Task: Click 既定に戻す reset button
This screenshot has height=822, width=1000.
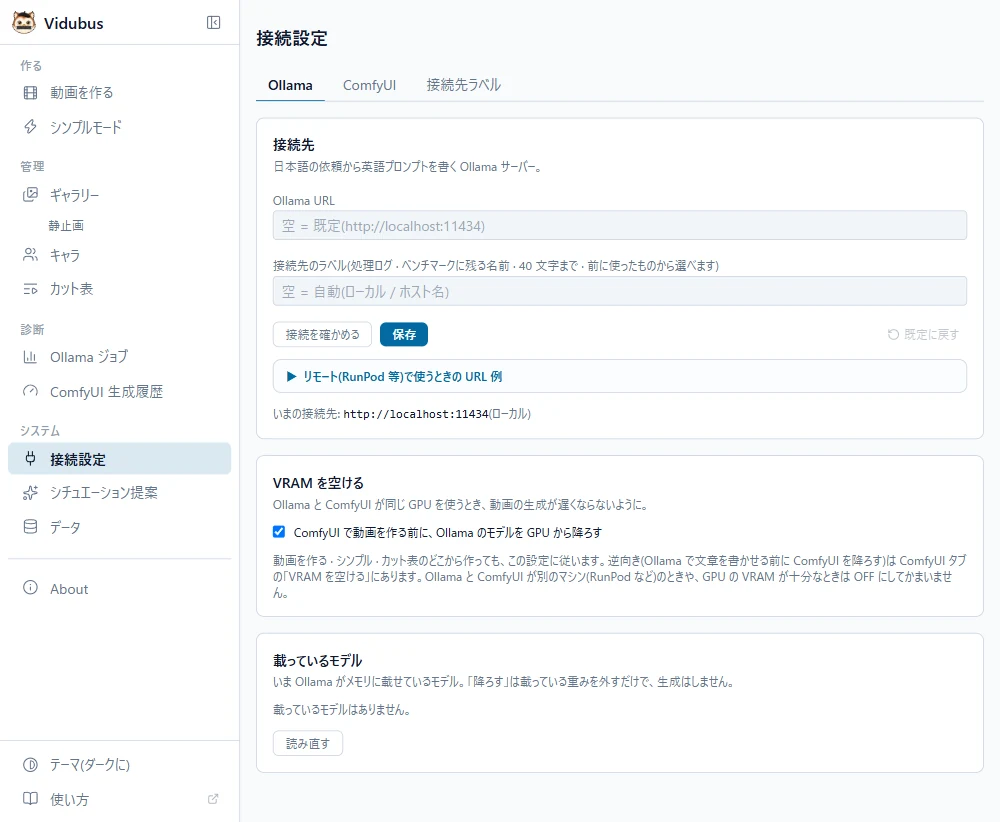Action: pos(923,334)
